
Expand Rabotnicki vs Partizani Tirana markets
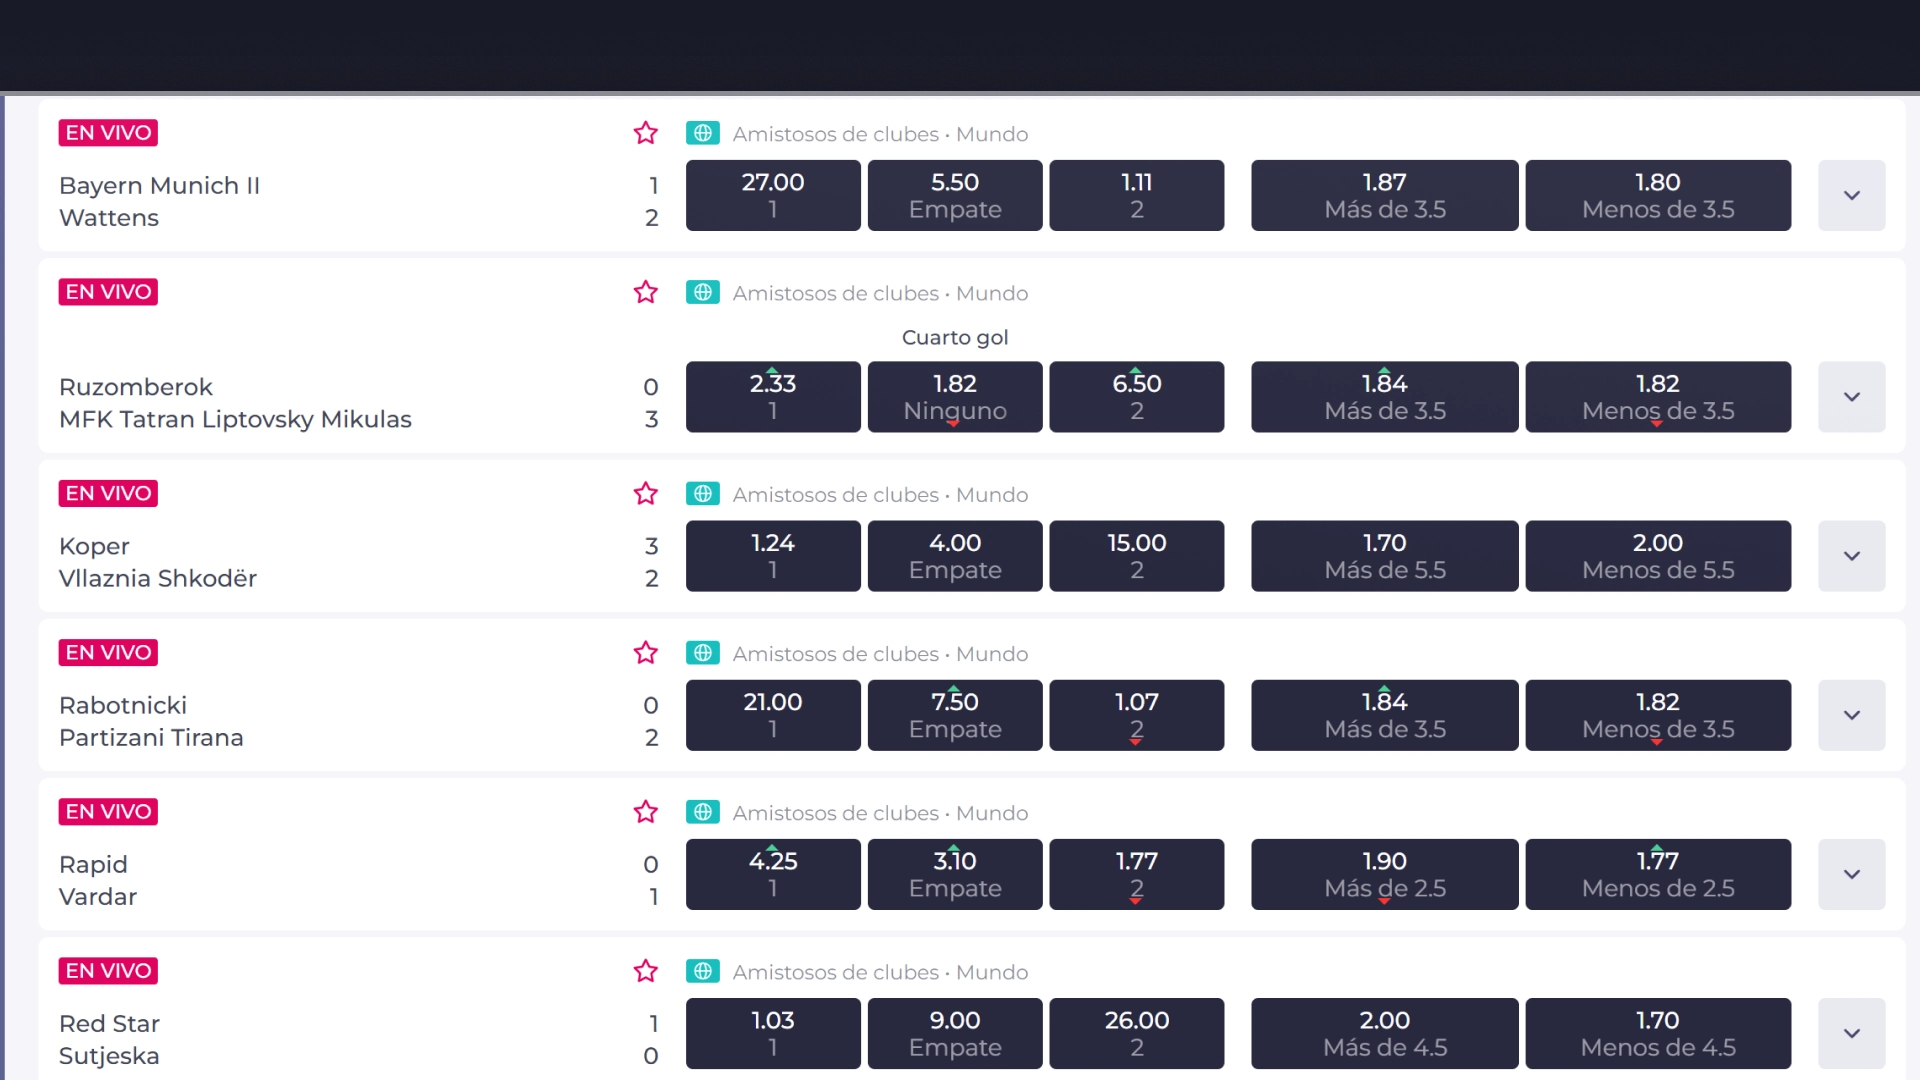point(1852,715)
